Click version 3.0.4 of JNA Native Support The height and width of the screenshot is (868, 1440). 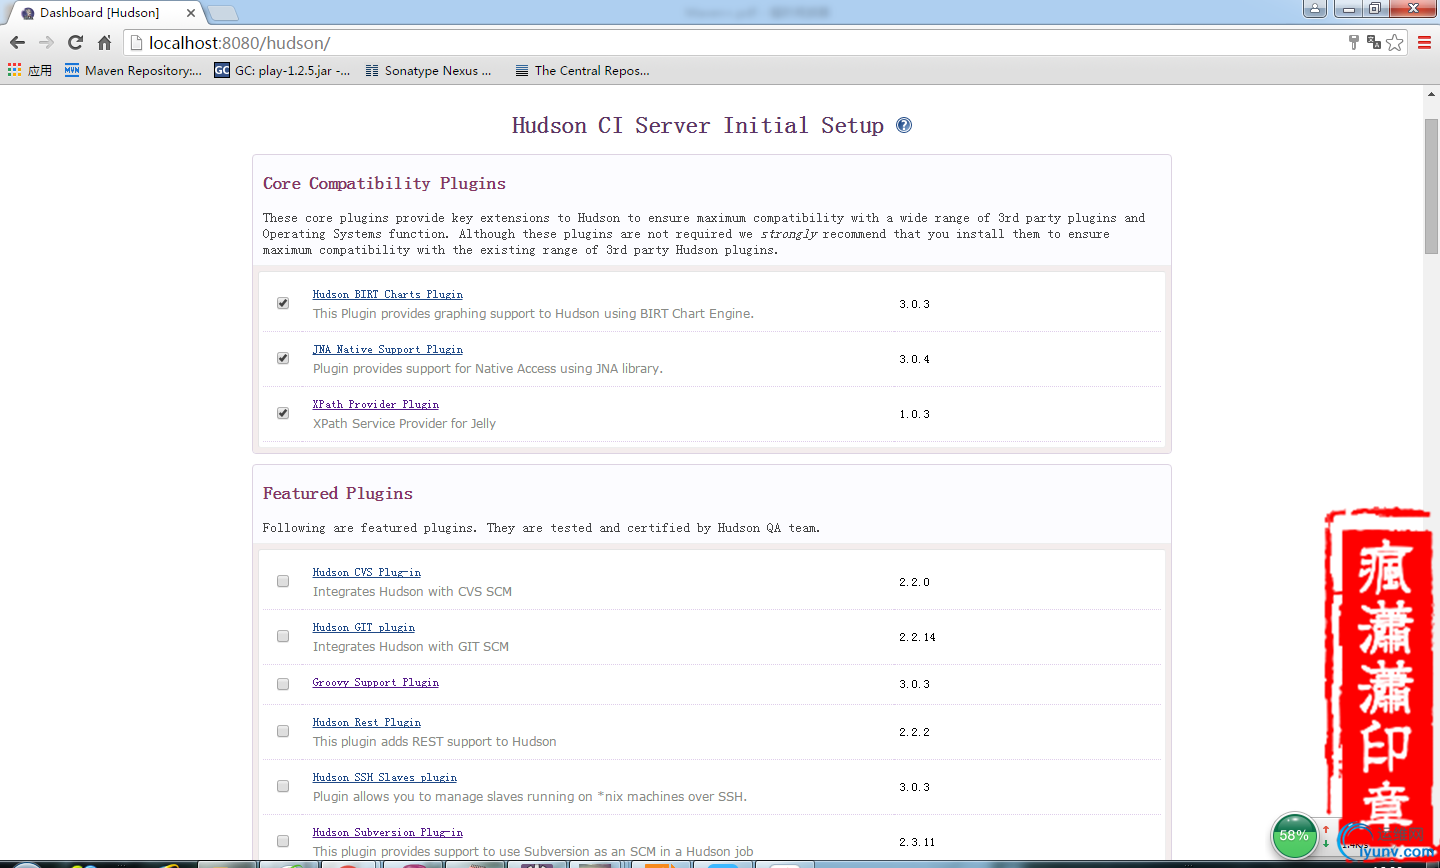point(914,359)
